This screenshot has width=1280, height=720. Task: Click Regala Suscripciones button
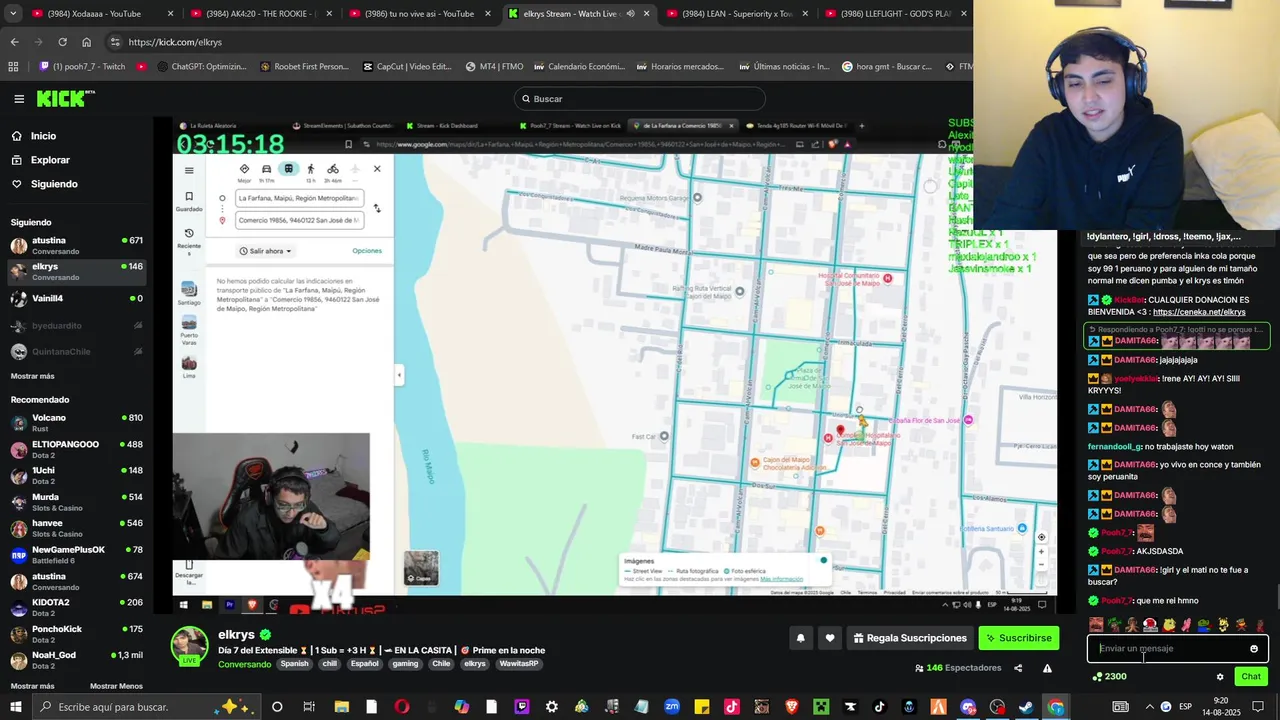[910, 638]
